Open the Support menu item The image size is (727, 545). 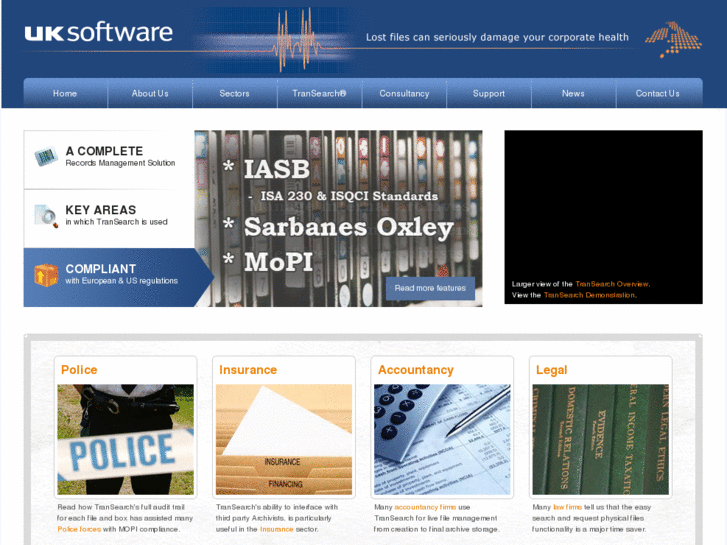coord(489,93)
